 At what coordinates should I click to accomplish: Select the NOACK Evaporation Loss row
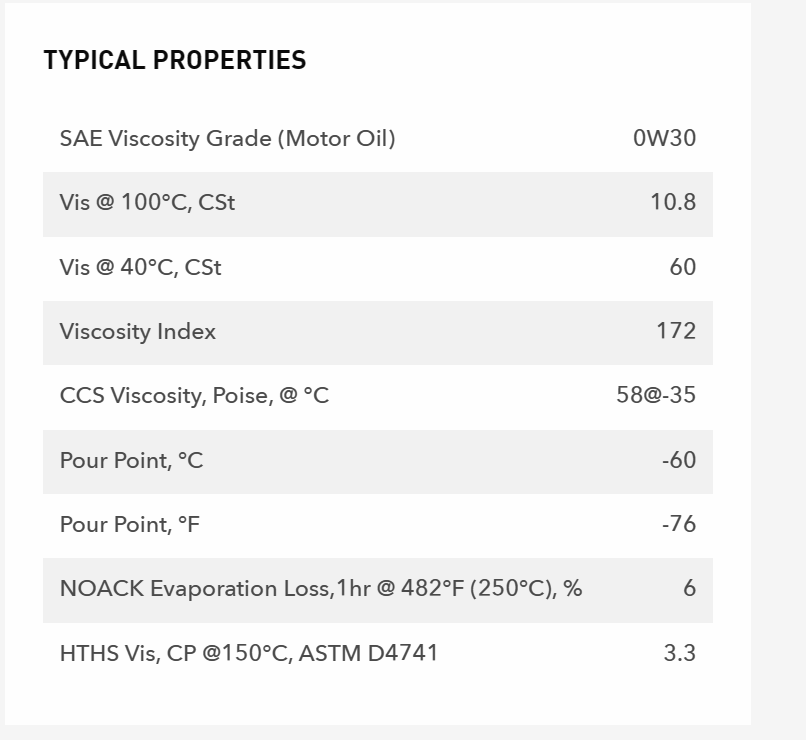click(378, 590)
